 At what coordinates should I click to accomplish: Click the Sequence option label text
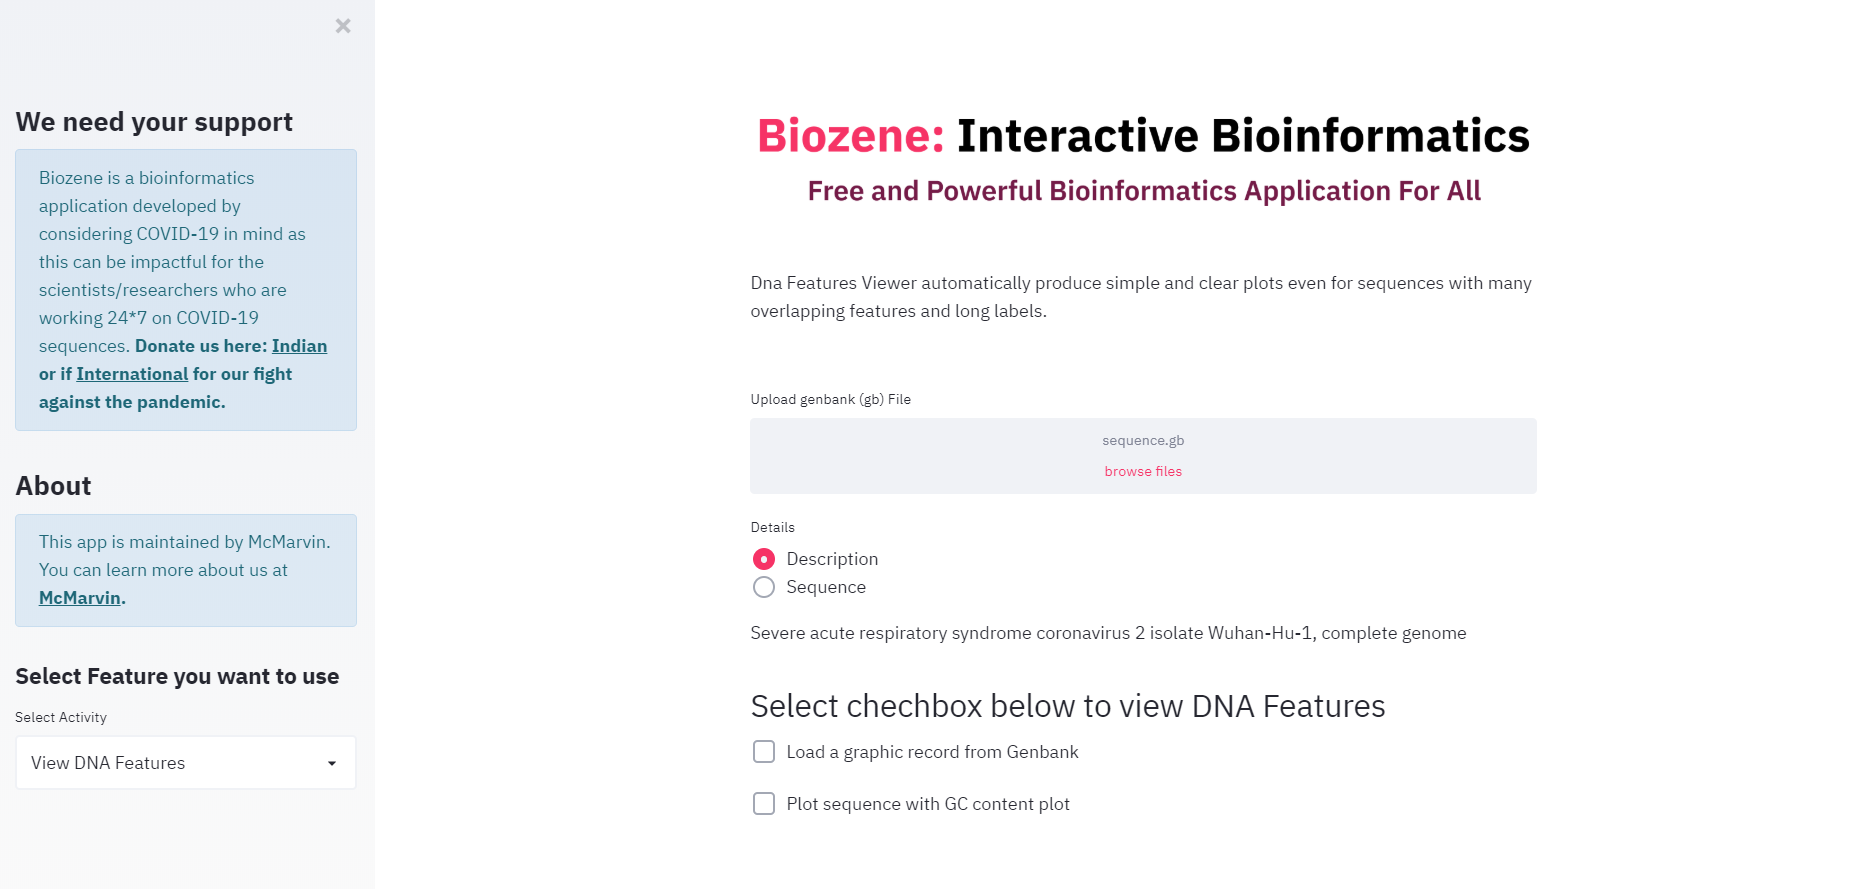pyautogui.click(x=826, y=587)
